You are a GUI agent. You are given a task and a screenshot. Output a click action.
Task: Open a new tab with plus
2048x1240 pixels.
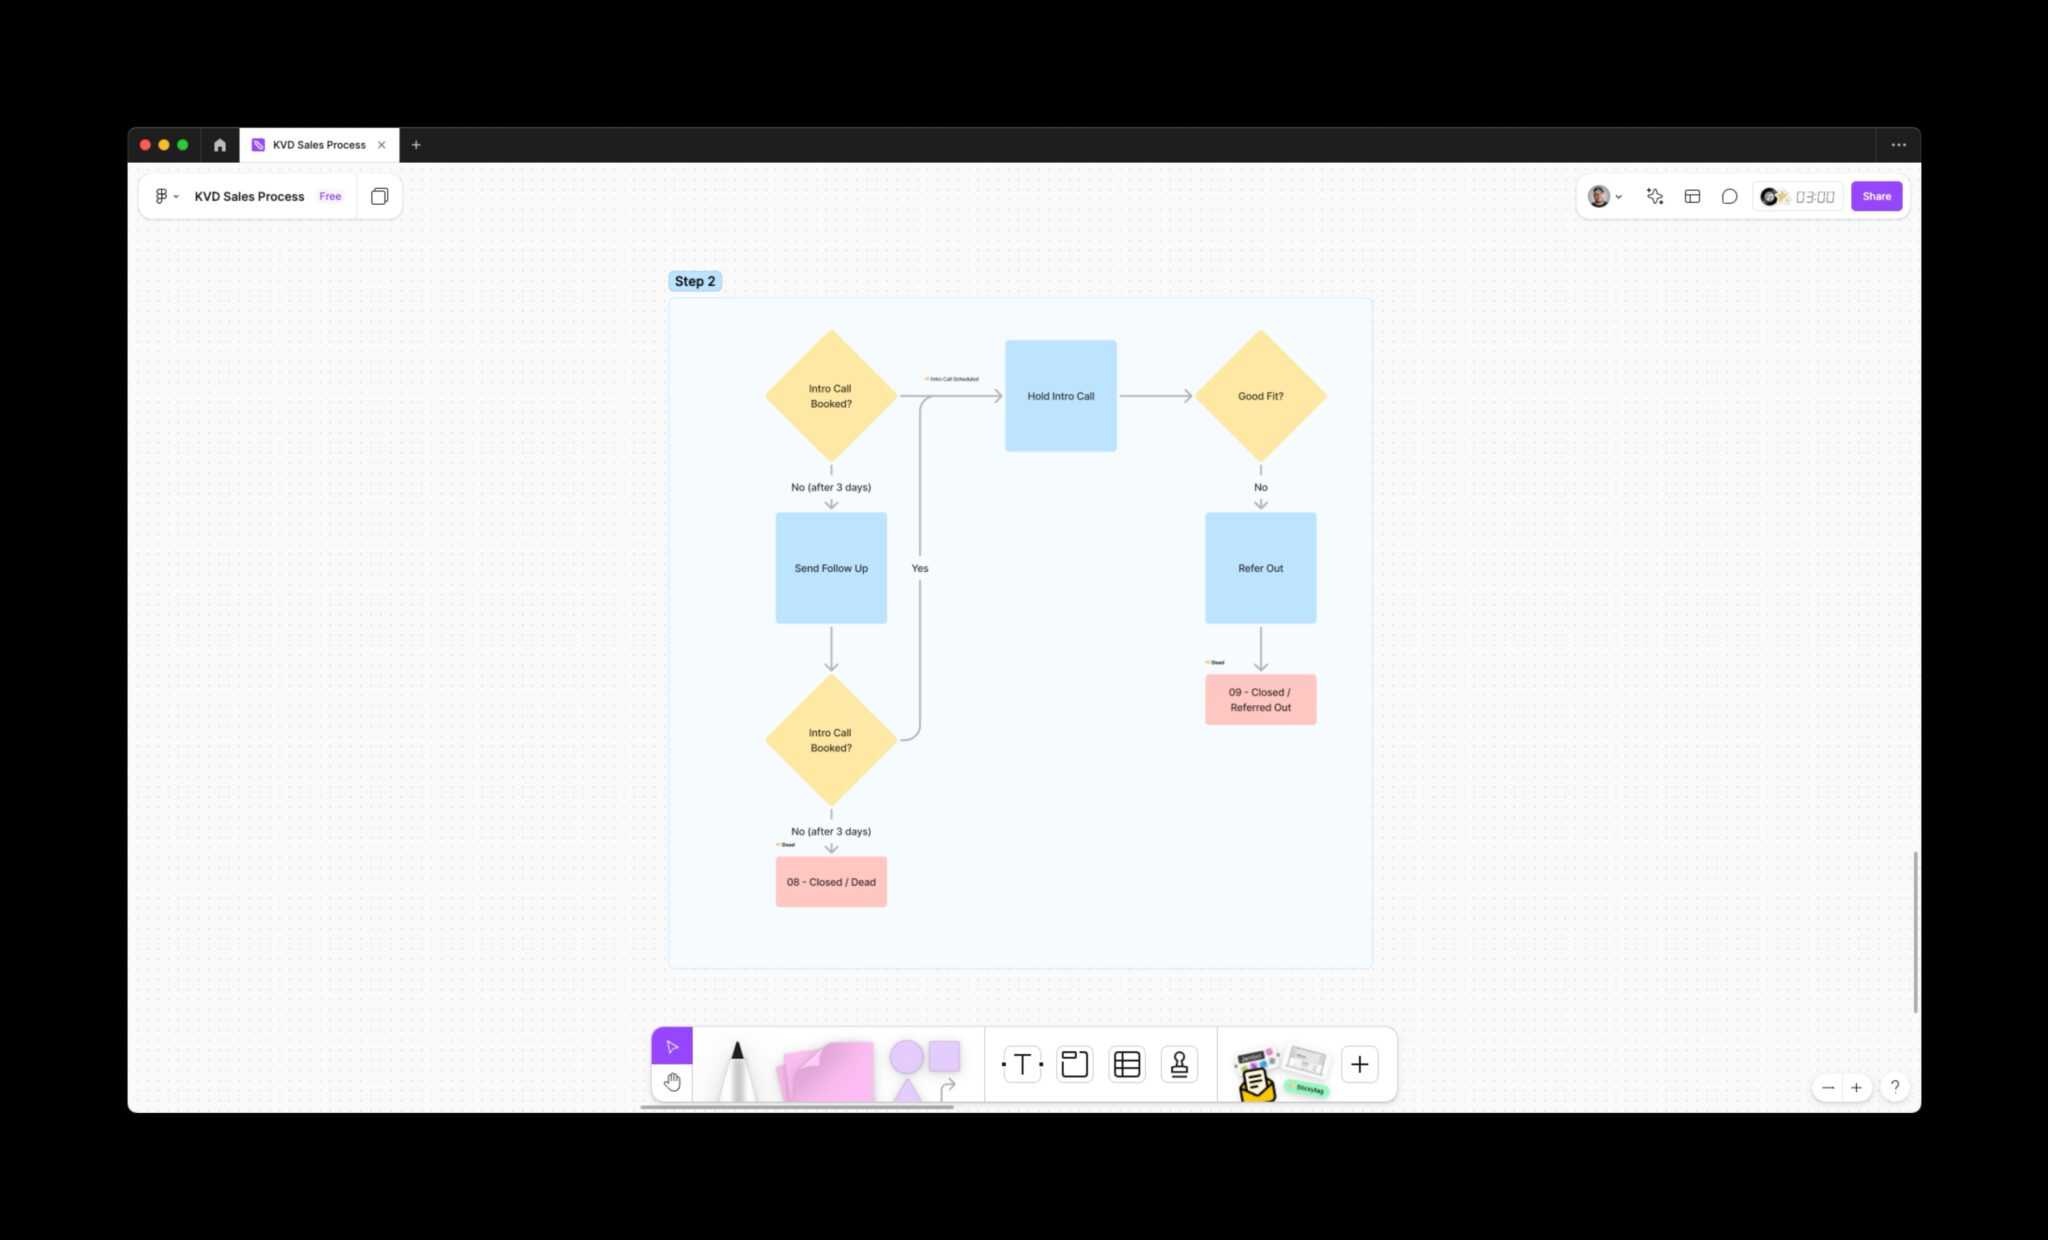pyautogui.click(x=416, y=145)
